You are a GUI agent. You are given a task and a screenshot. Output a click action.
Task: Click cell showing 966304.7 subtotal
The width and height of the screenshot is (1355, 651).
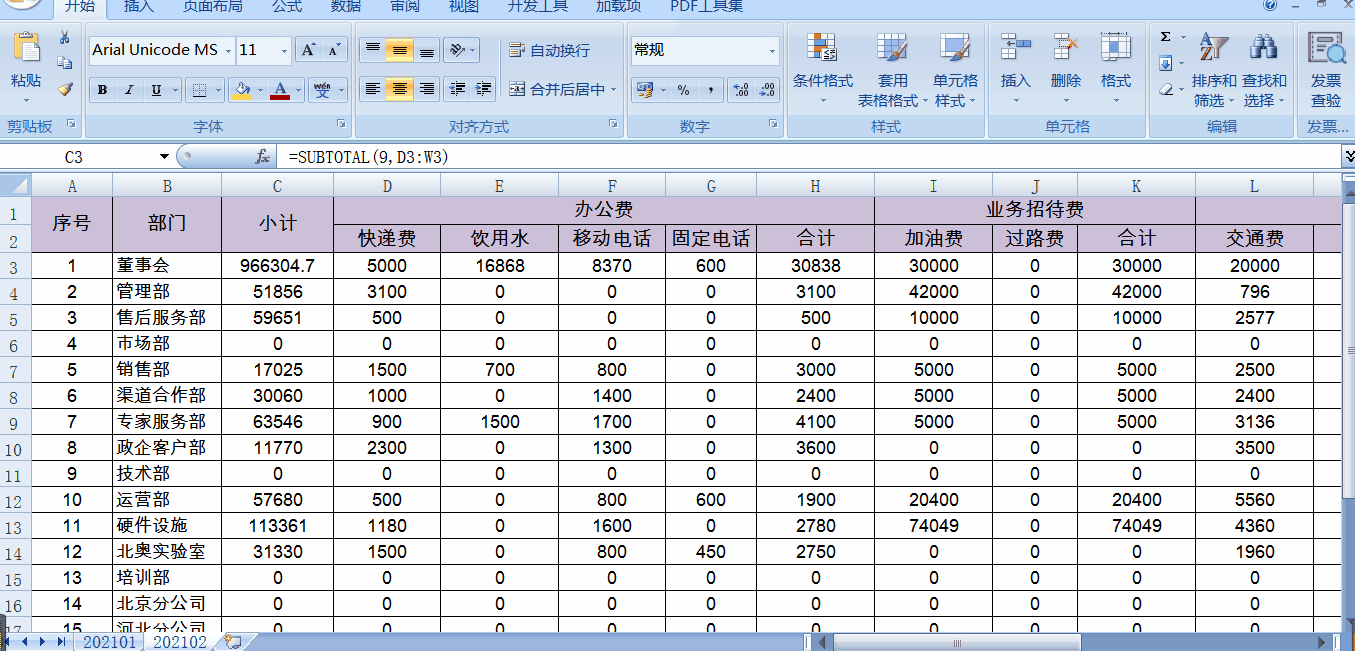pos(277,266)
